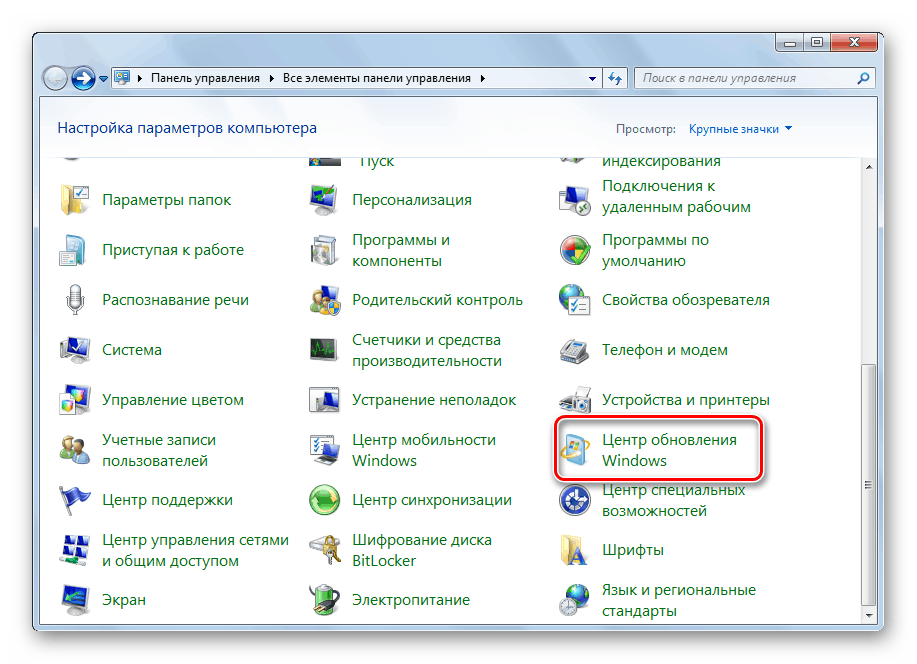Open the Система link

132,350
